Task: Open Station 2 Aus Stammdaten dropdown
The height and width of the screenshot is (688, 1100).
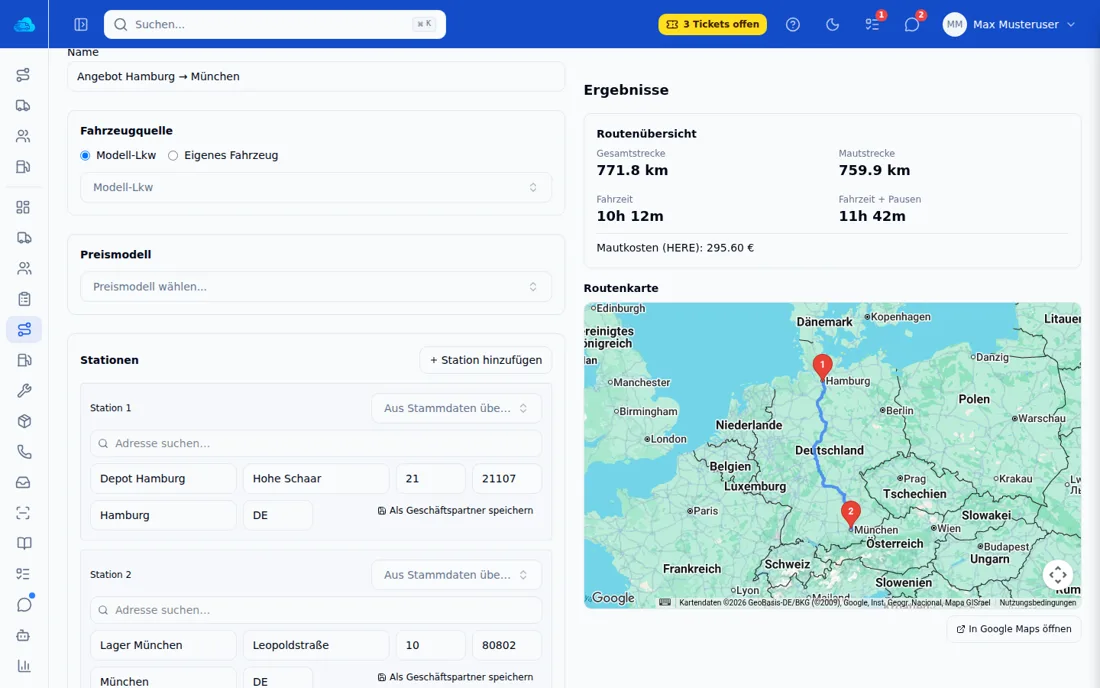Action: (456, 575)
